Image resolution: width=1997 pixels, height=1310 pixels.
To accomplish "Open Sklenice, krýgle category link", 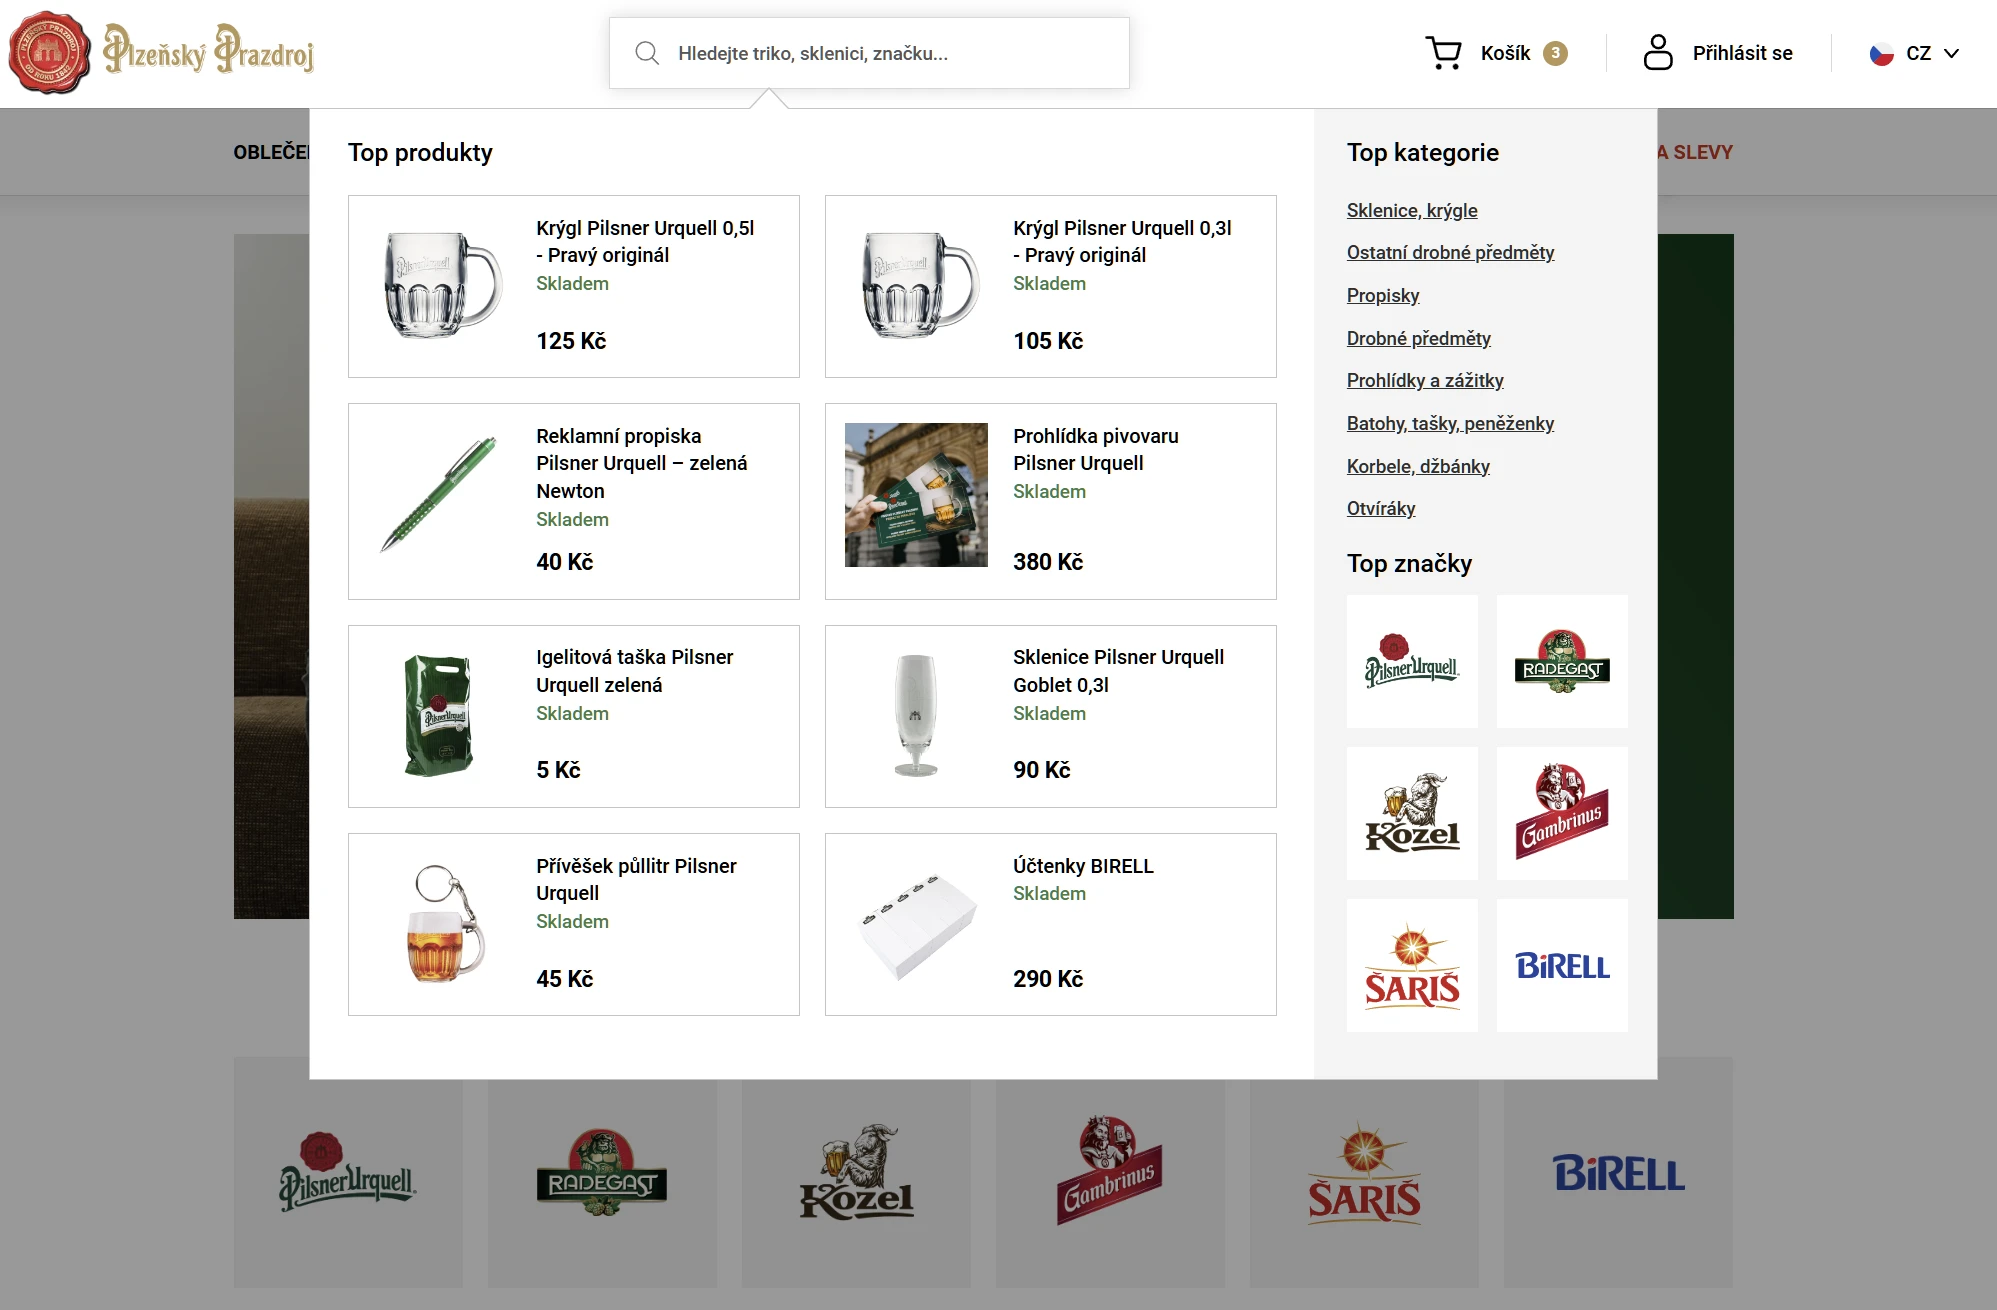I will (1411, 210).
